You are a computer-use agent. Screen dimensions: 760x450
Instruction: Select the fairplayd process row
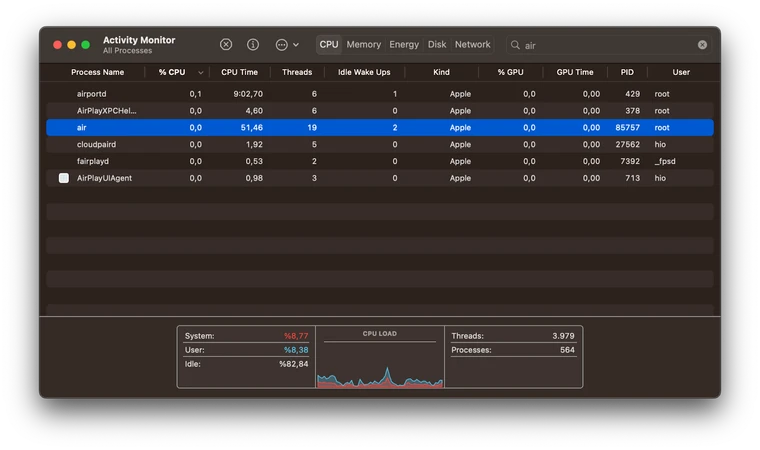(380, 161)
